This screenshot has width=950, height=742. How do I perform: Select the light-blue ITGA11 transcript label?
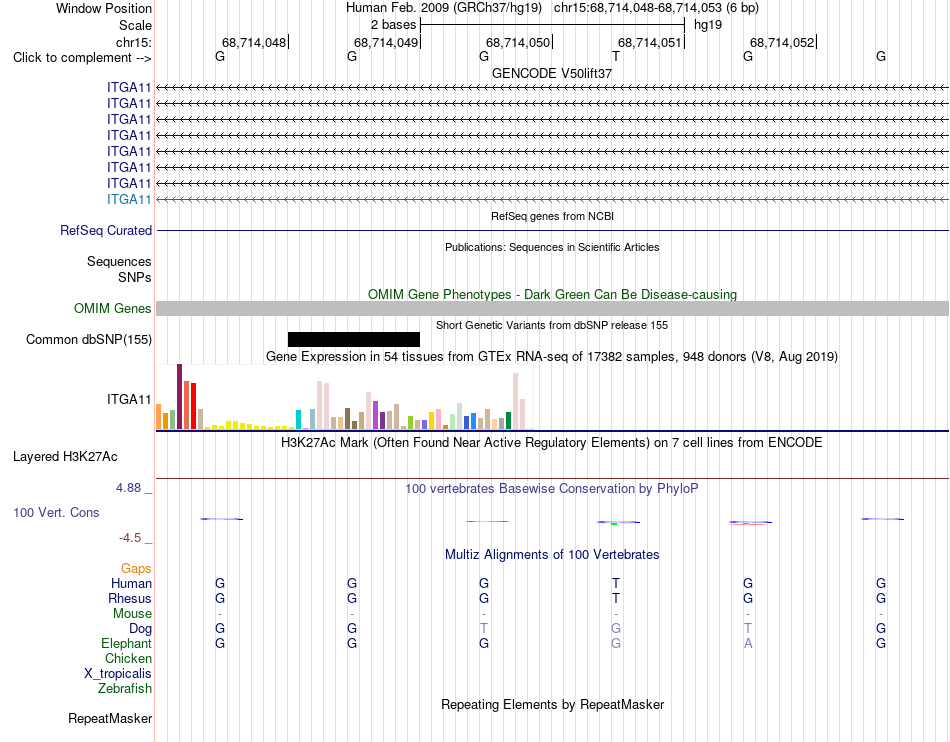pyautogui.click(x=129, y=199)
